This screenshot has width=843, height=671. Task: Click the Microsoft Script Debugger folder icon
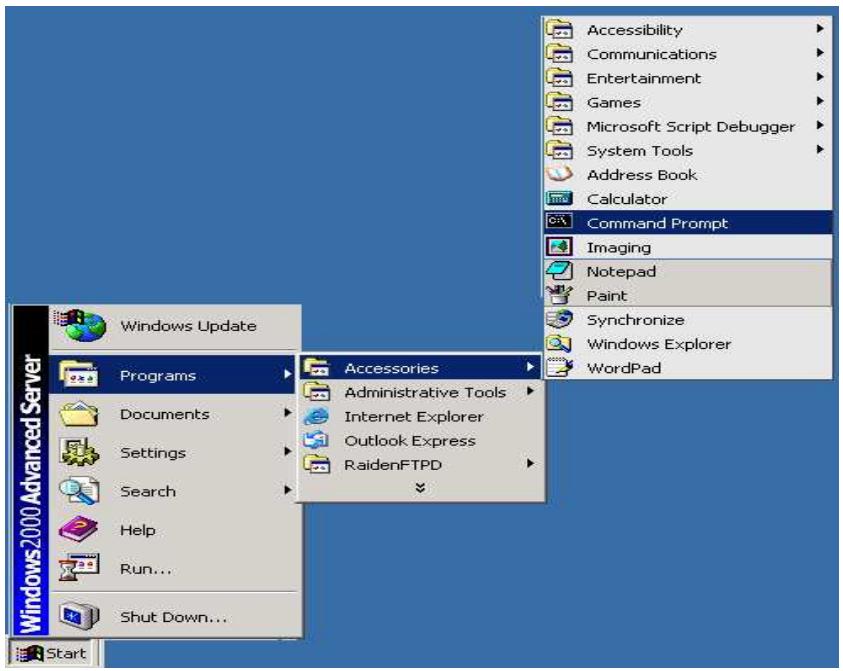tap(559, 126)
